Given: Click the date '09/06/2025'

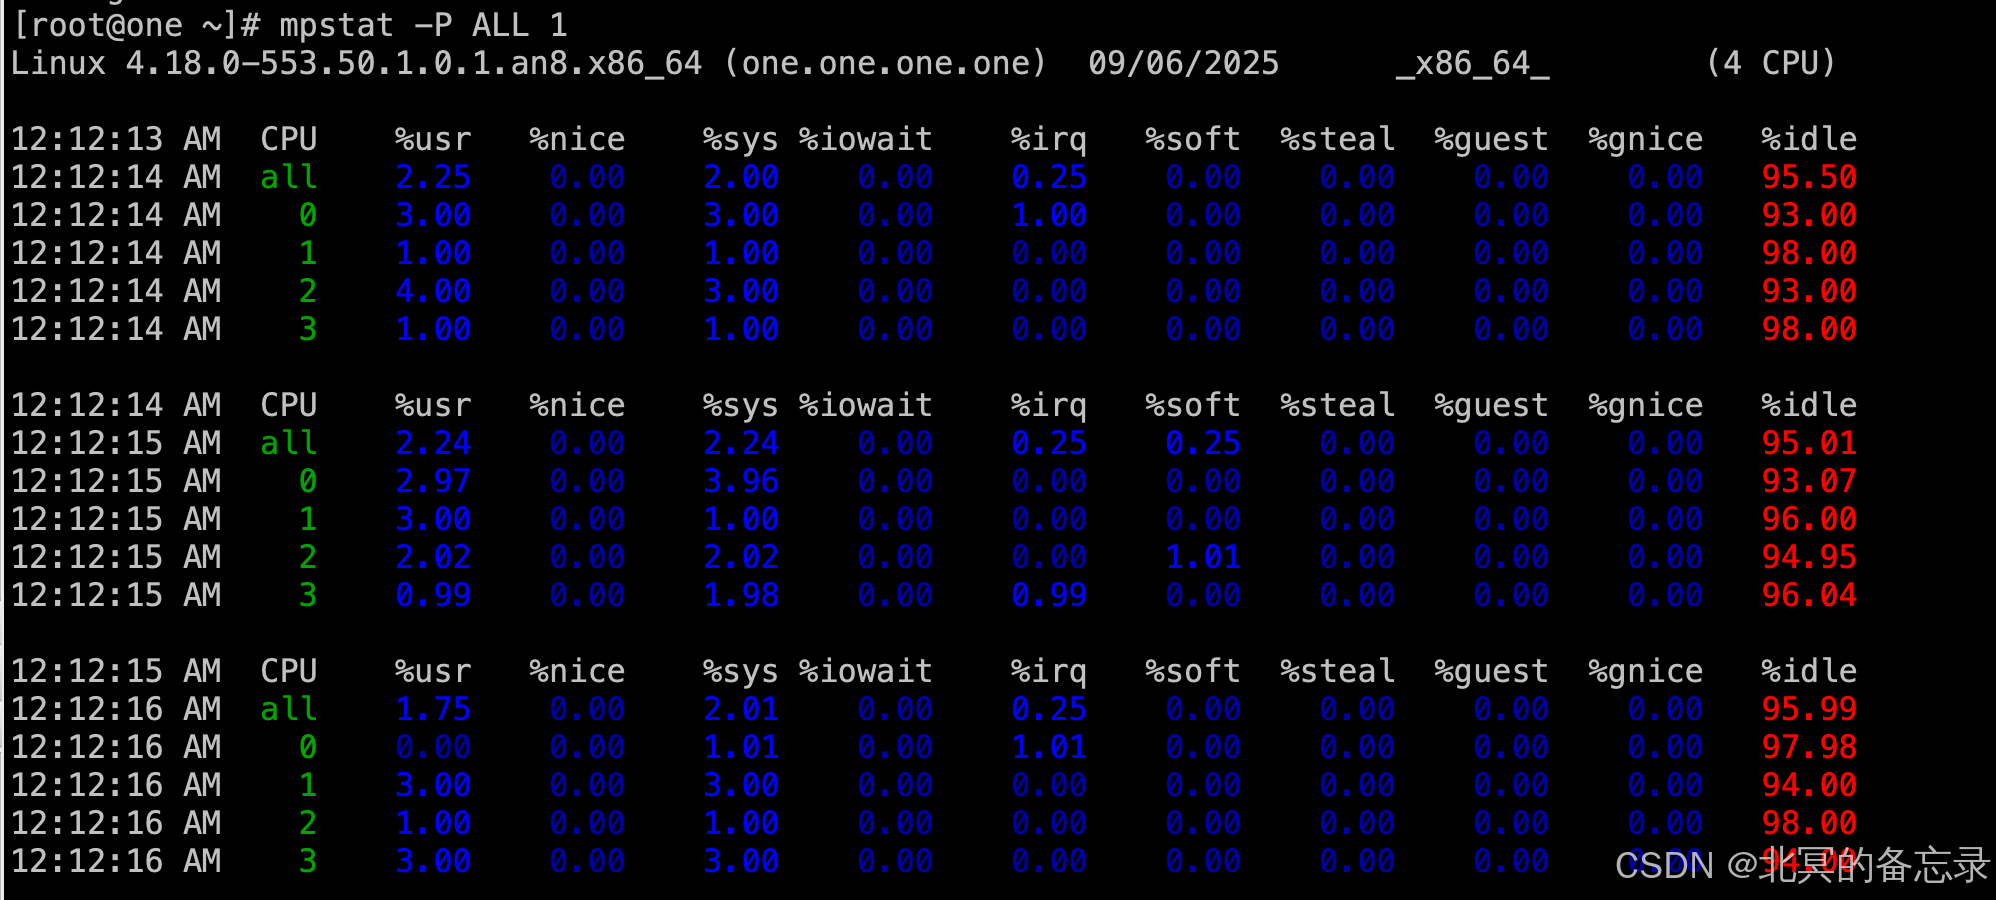Looking at the screenshot, I should tap(1183, 63).
